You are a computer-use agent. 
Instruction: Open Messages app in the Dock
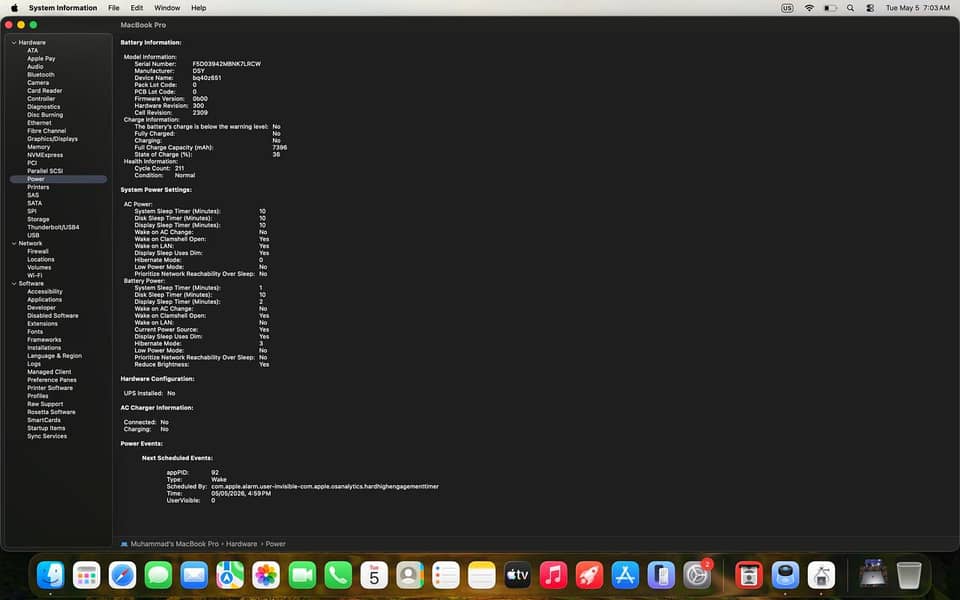pos(158,576)
